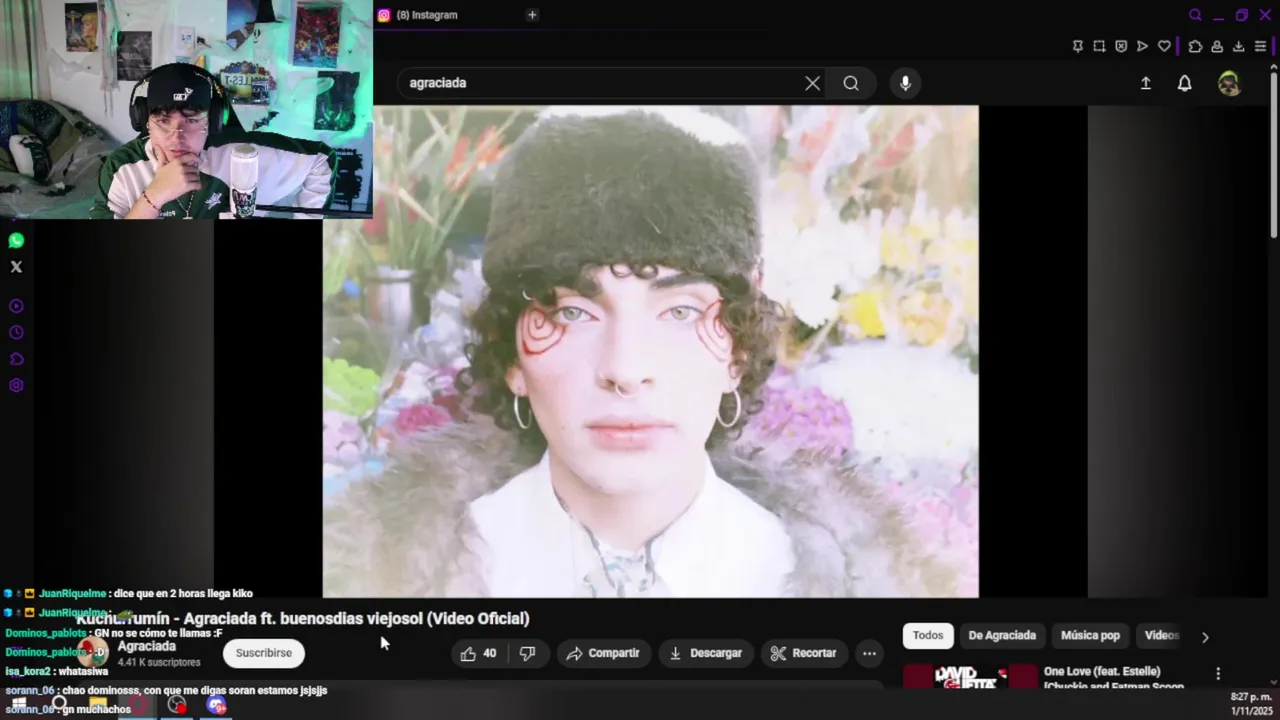Open the extensions puzzle icon
1280x720 pixels.
1195,46
